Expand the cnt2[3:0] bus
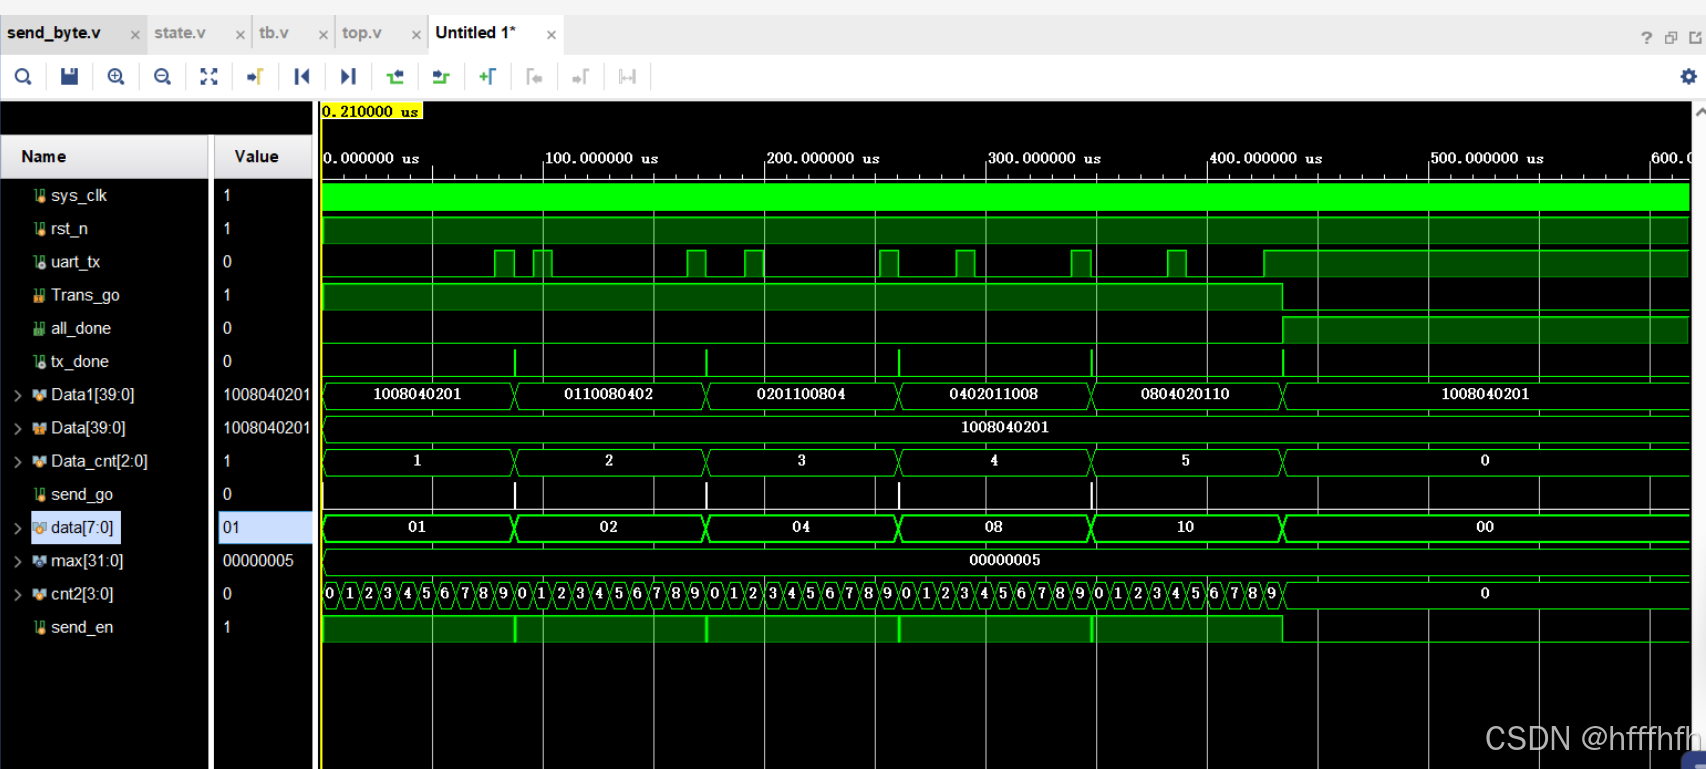This screenshot has height=769, width=1706. pyautogui.click(x=17, y=595)
